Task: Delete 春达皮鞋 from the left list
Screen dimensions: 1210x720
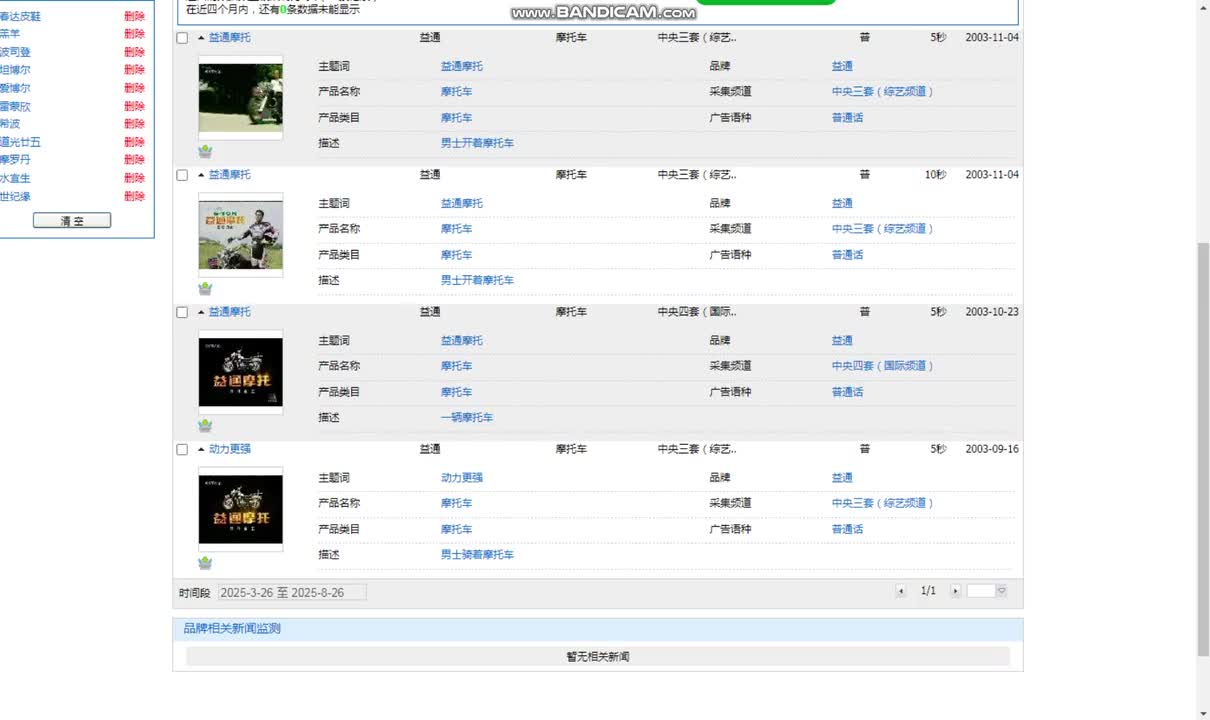Action: pos(134,17)
